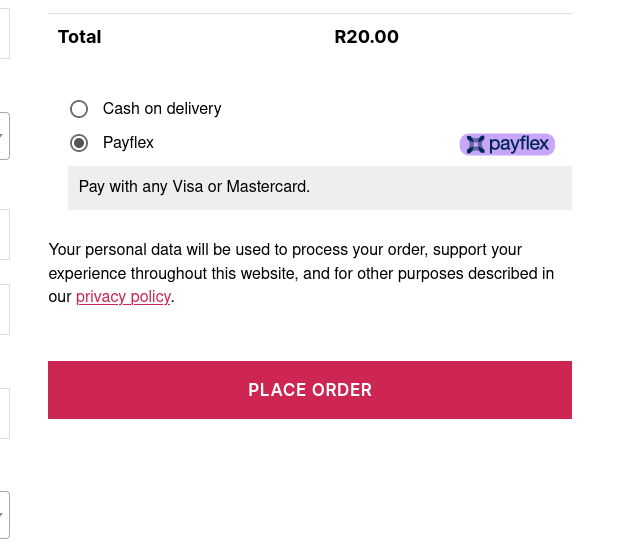Screen dimensions: 624x558
Task: Click the bold Total label
Action: (x=80, y=37)
